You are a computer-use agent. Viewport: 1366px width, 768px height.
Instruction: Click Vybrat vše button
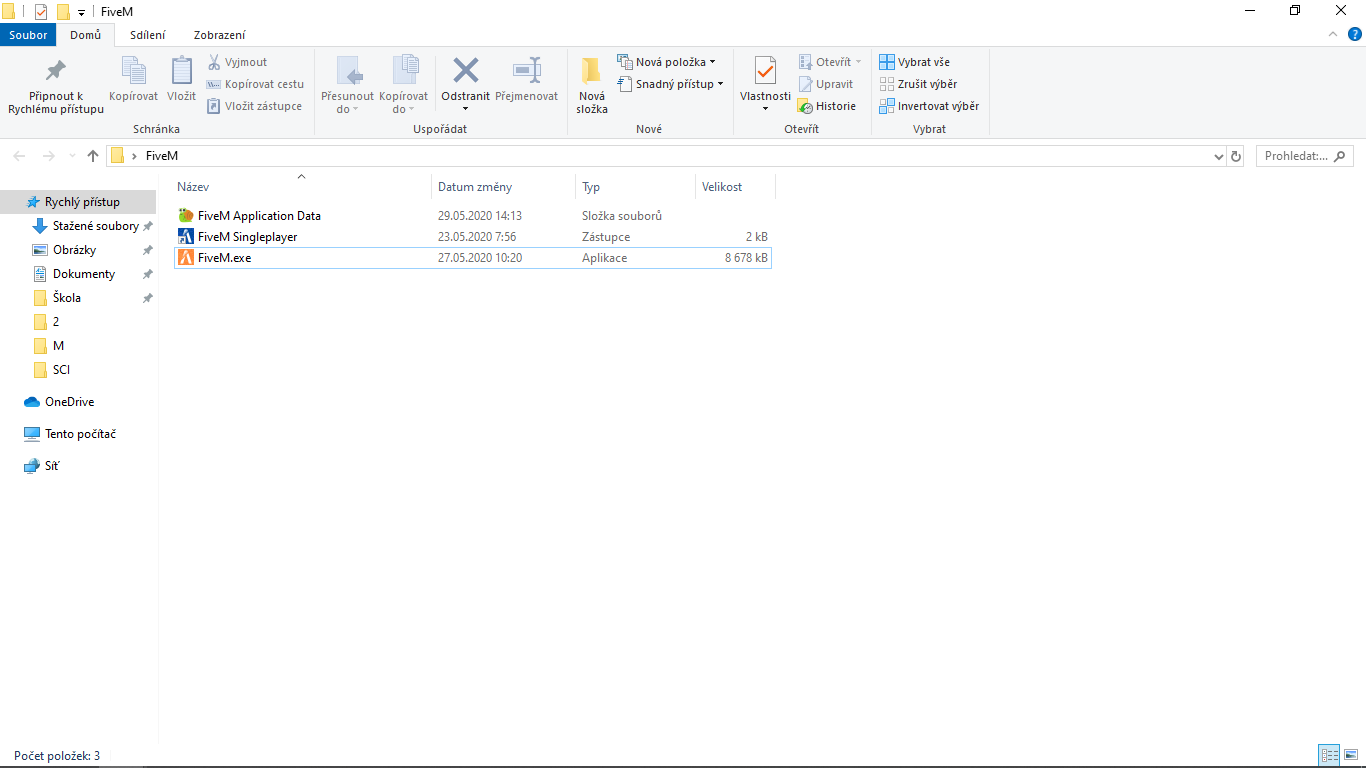[915, 62]
